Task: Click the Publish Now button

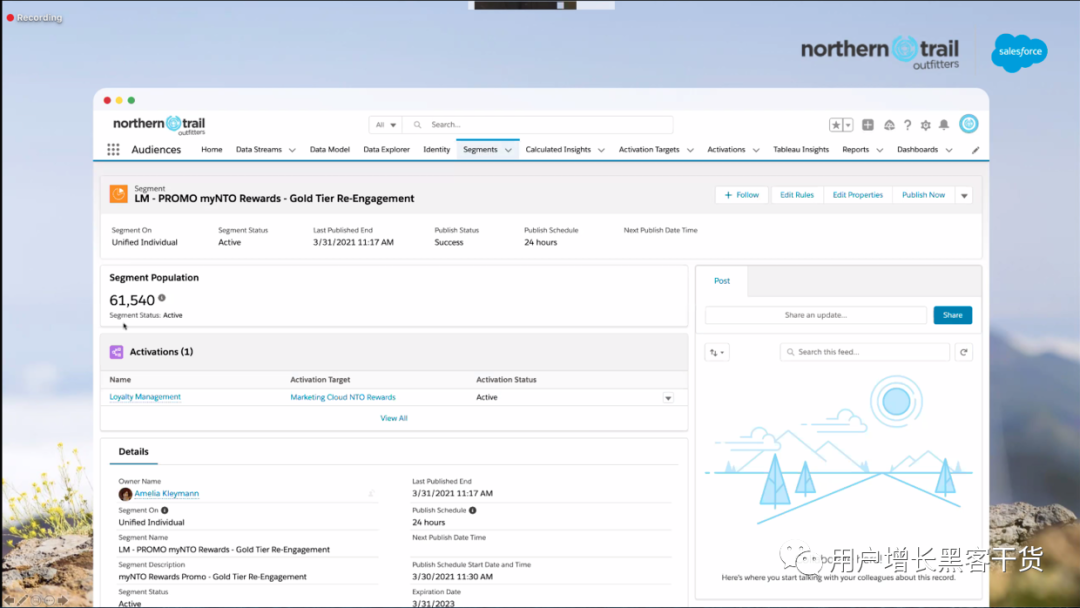Action: click(923, 195)
